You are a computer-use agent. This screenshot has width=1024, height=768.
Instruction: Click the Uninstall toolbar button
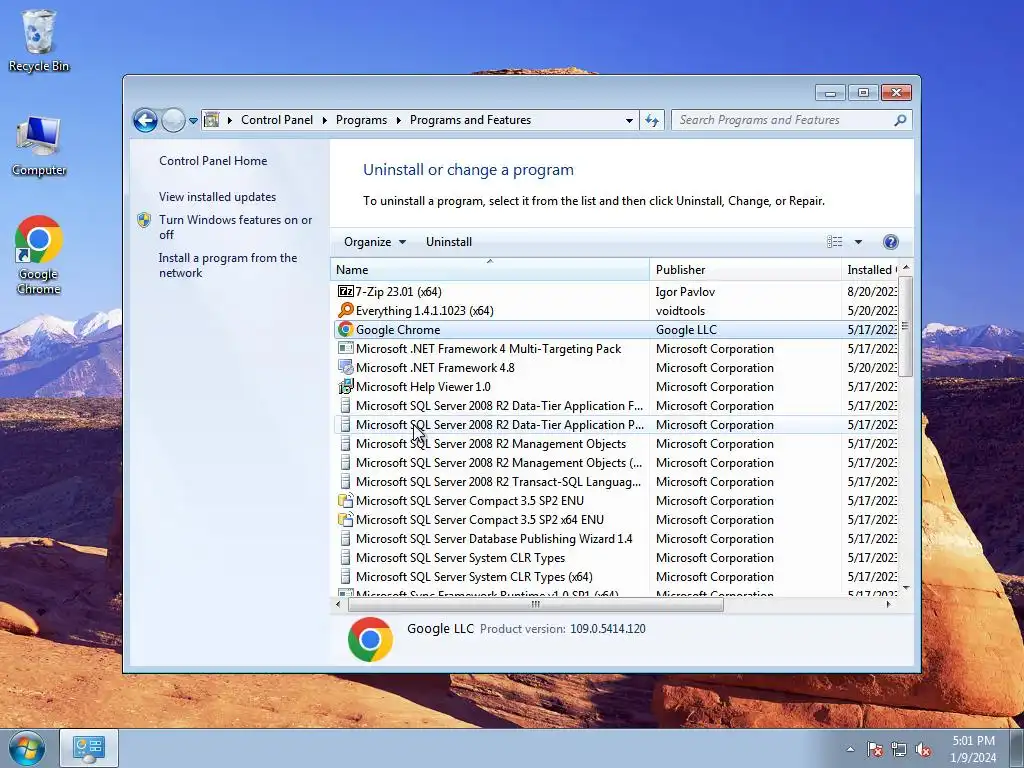coord(449,242)
